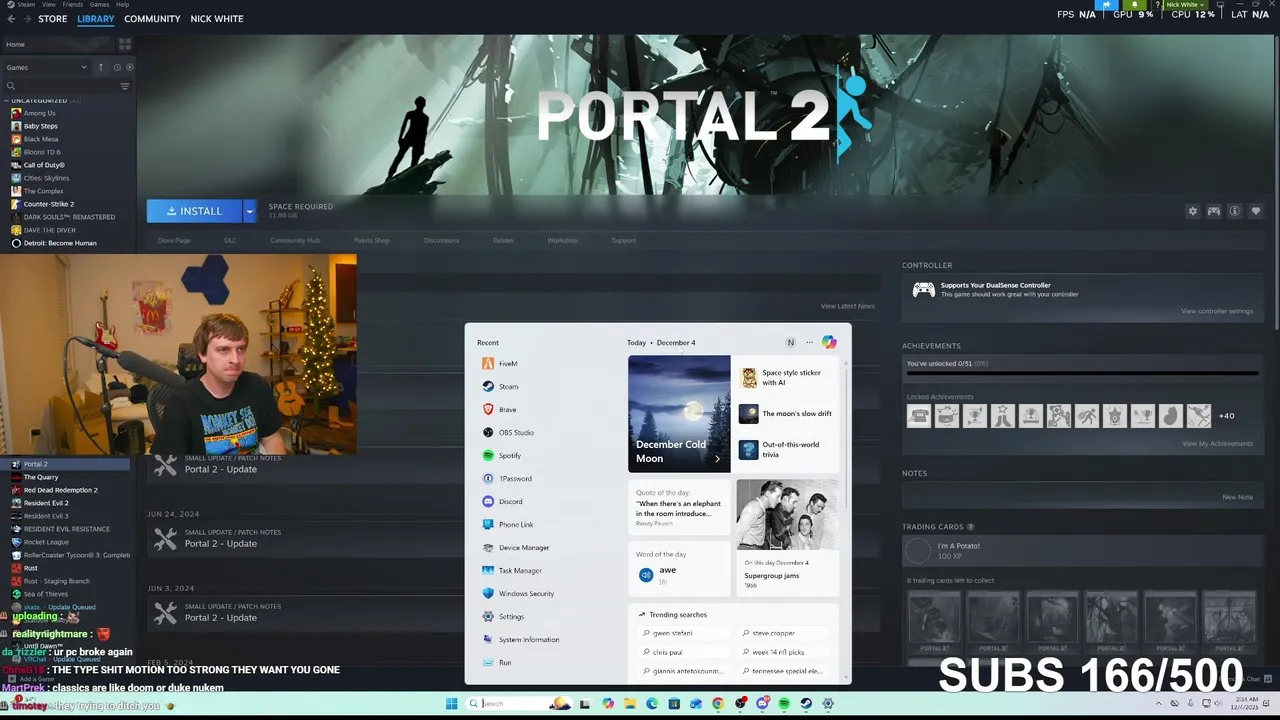The height and width of the screenshot is (720, 1280).
Task: Click View My Achievements
Action: 1217,443
